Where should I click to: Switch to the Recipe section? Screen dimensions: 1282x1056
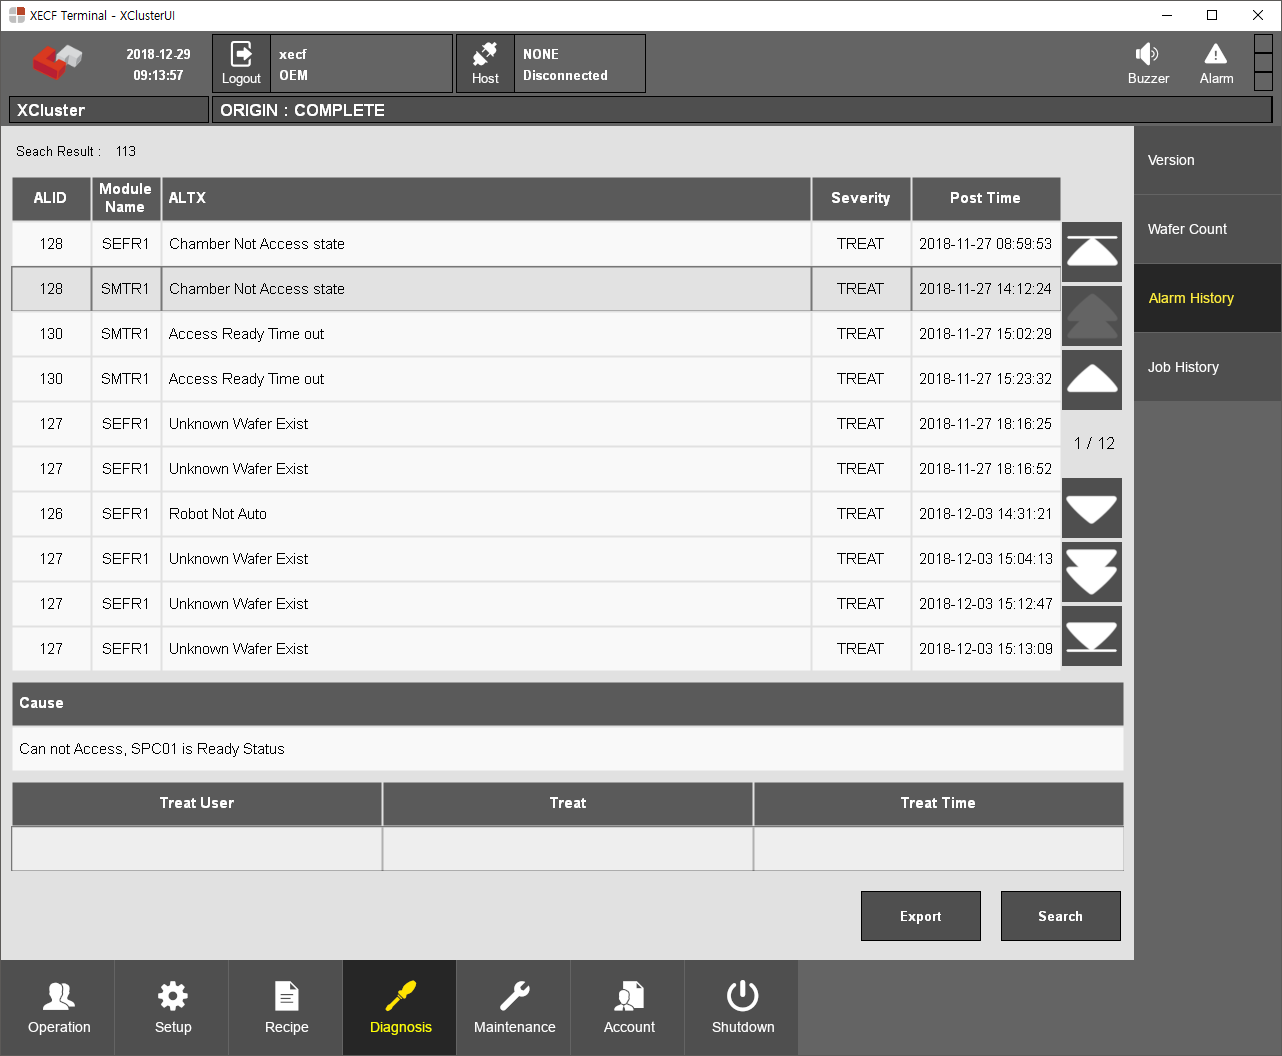[x=287, y=1008]
